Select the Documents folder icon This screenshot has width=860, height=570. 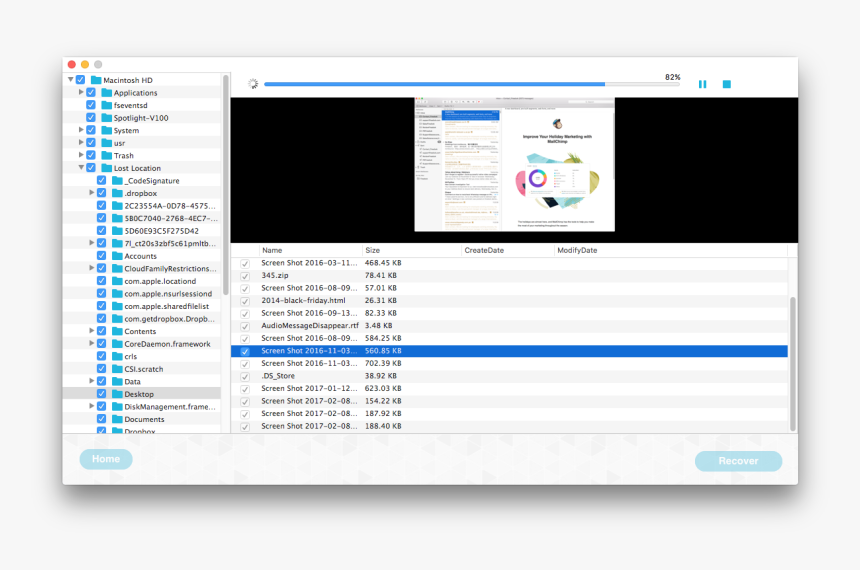point(117,419)
